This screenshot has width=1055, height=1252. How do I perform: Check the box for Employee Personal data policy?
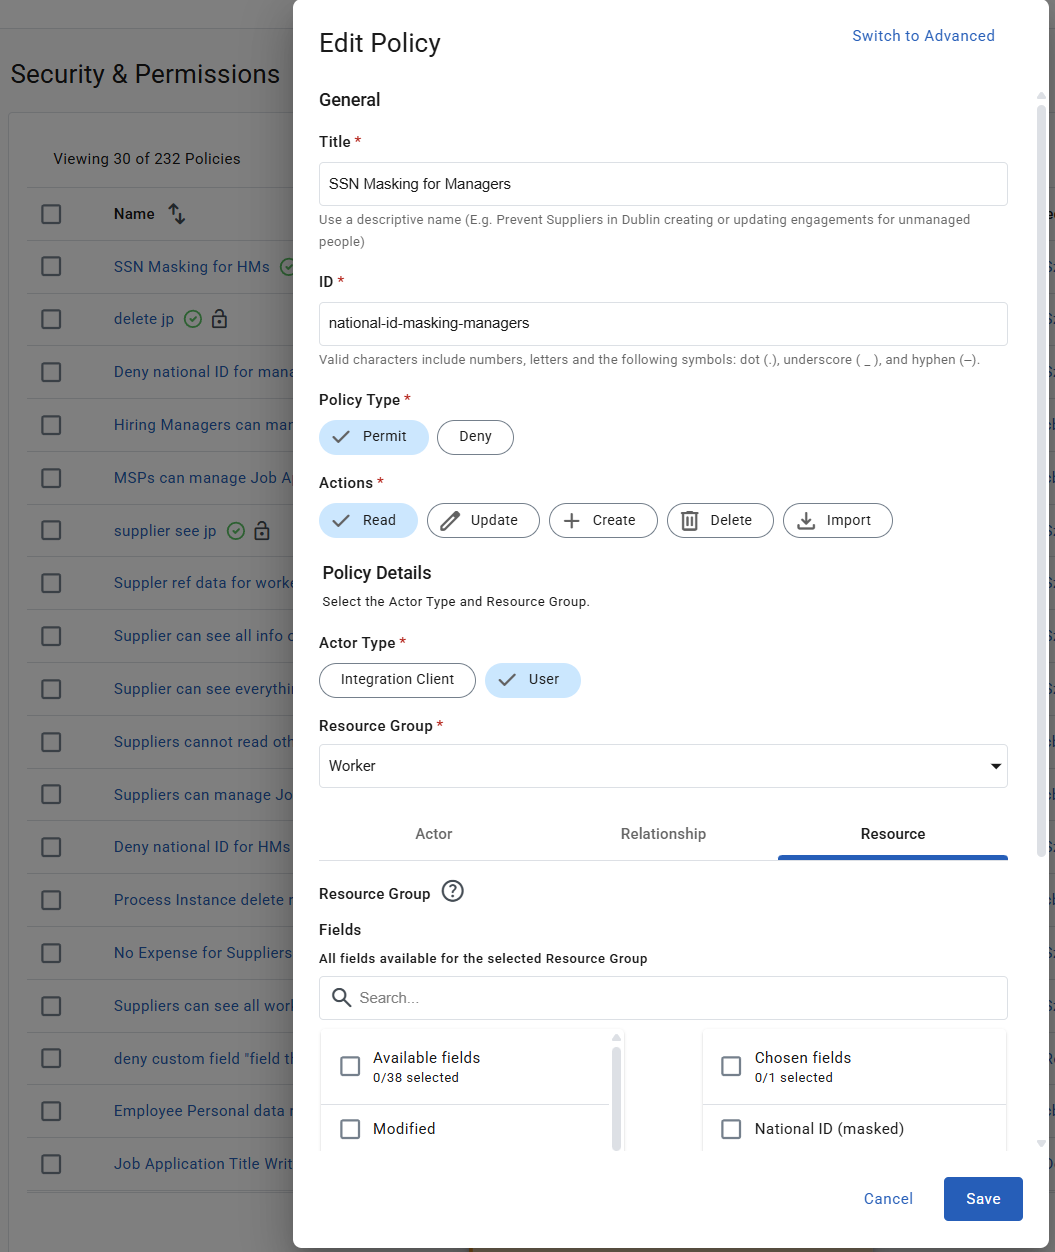click(51, 1111)
